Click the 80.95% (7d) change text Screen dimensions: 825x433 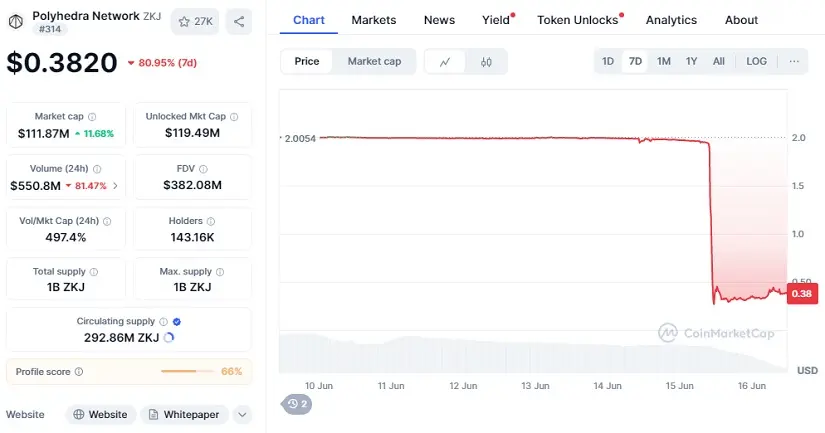(x=167, y=63)
